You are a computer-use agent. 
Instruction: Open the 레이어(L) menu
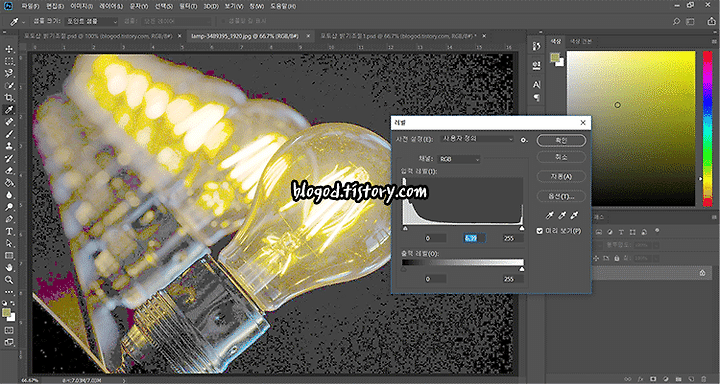(x=111, y=6)
